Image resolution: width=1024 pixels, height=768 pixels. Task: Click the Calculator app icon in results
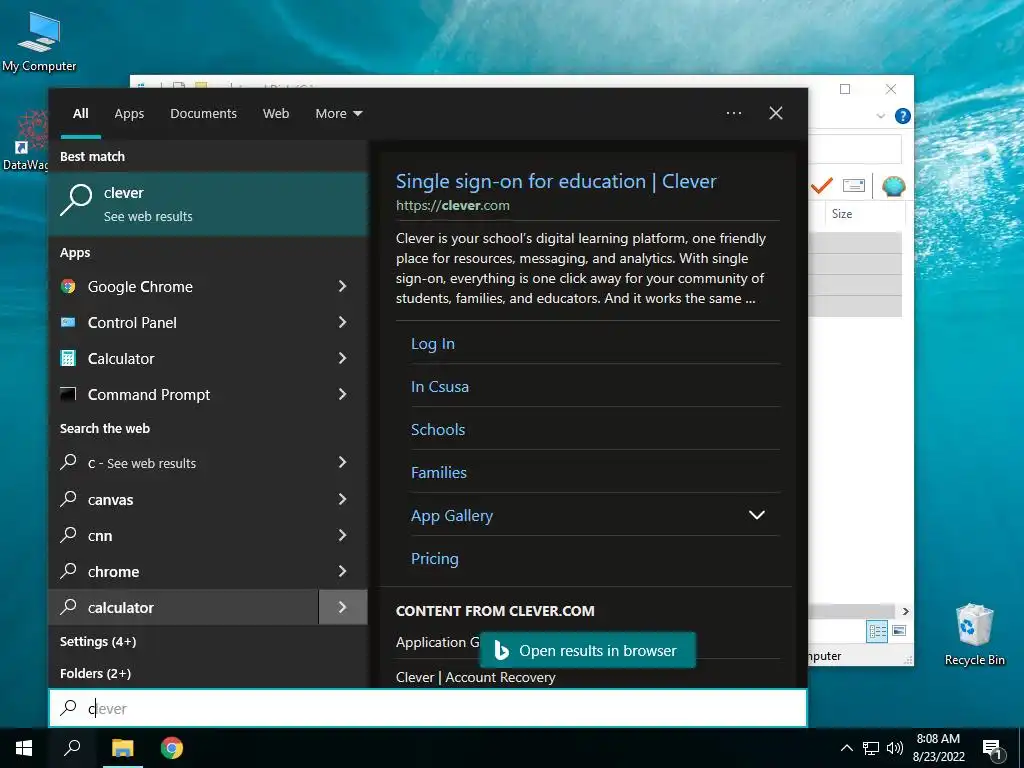(x=68, y=358)
